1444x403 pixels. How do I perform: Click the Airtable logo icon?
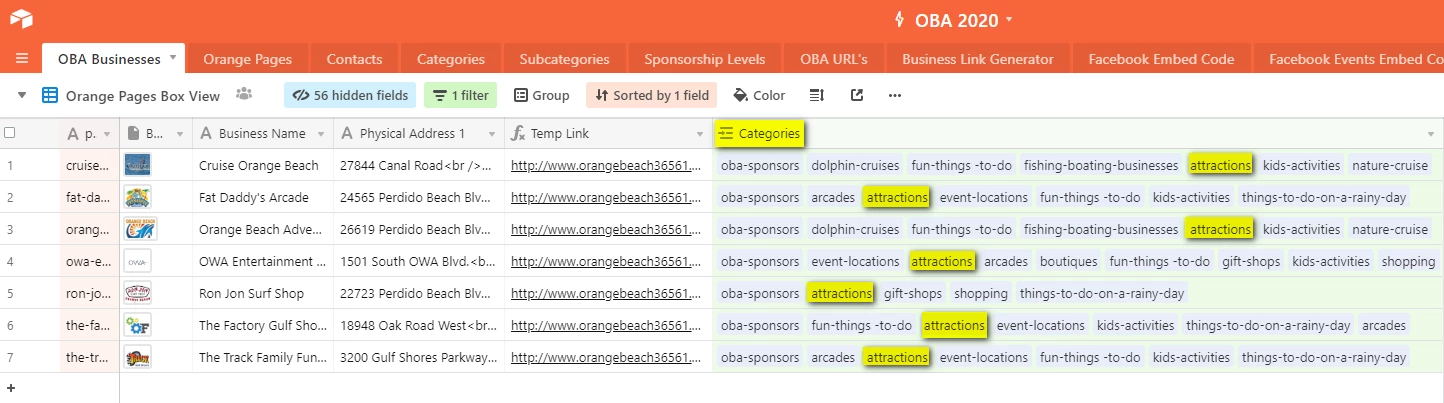click(22, 19)
